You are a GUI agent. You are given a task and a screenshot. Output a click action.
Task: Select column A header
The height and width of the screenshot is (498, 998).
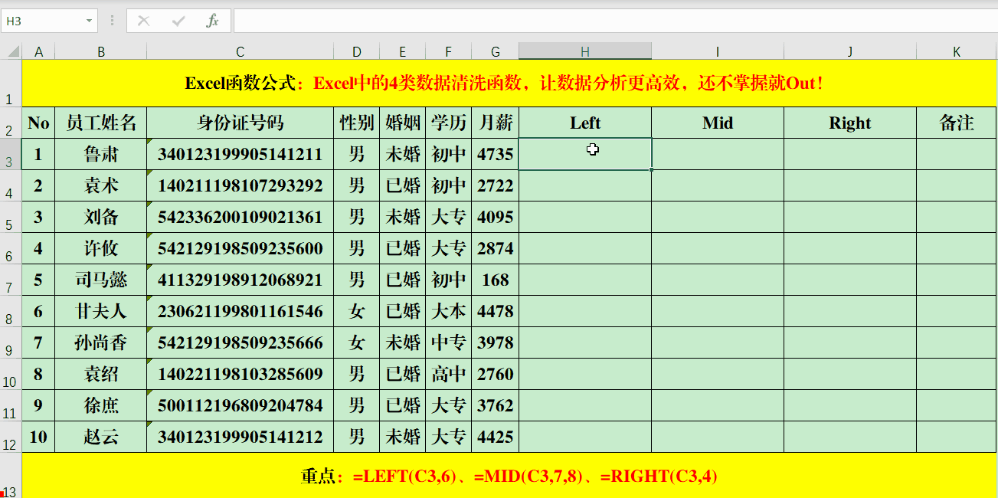[38, 52]
